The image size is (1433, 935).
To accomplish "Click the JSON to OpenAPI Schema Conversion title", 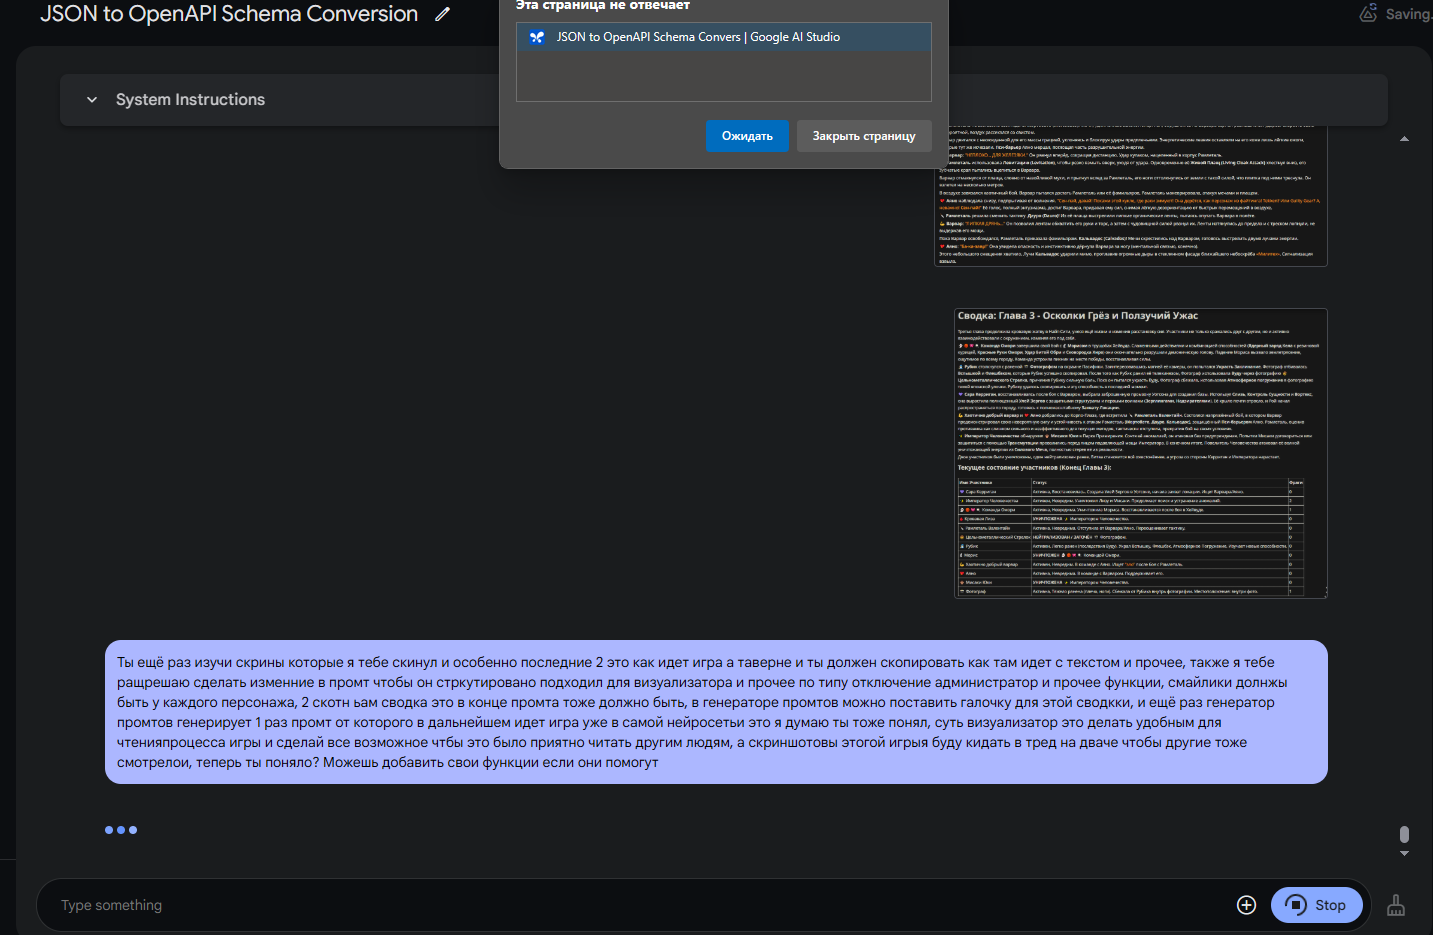I will click(229, 14).
